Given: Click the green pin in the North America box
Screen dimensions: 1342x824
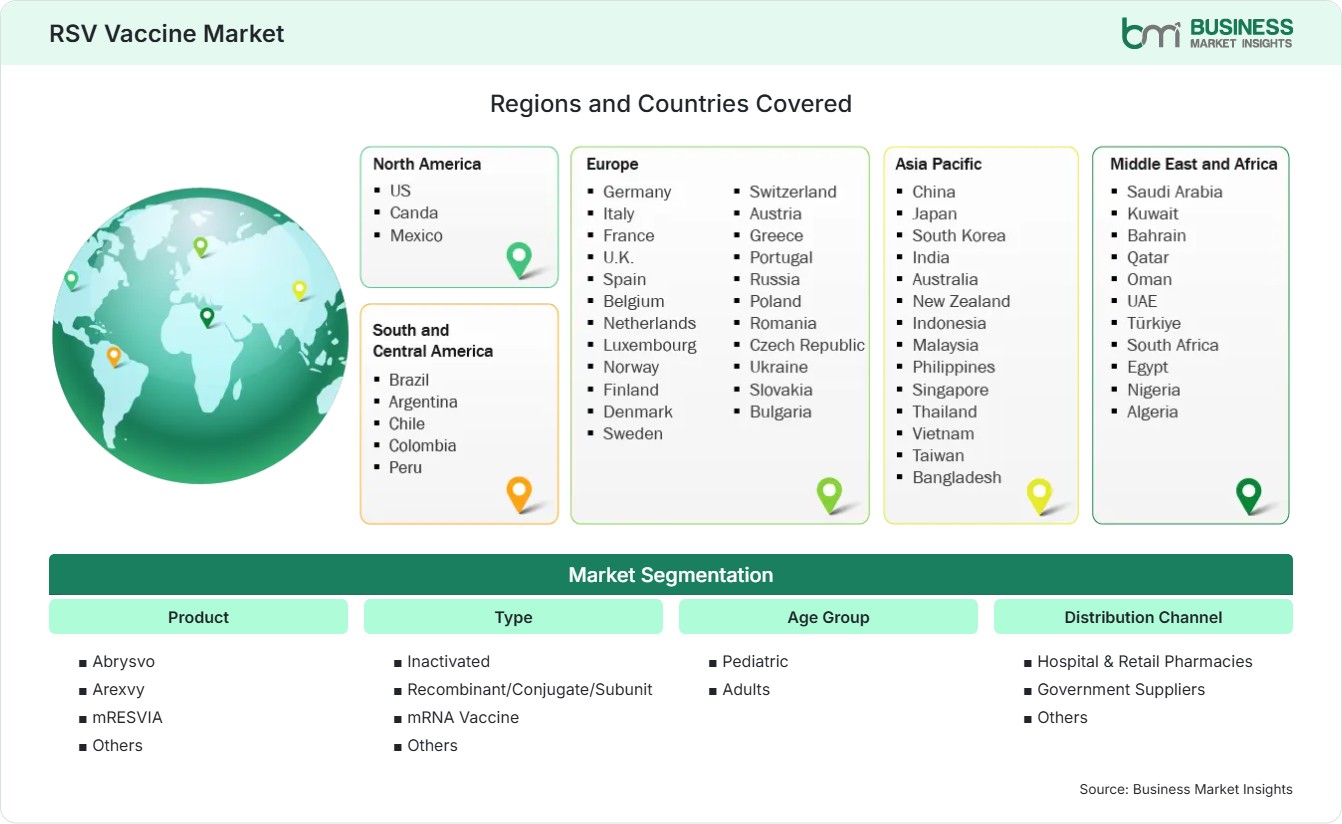Looking at the screenshot, I should click(519, 259).
